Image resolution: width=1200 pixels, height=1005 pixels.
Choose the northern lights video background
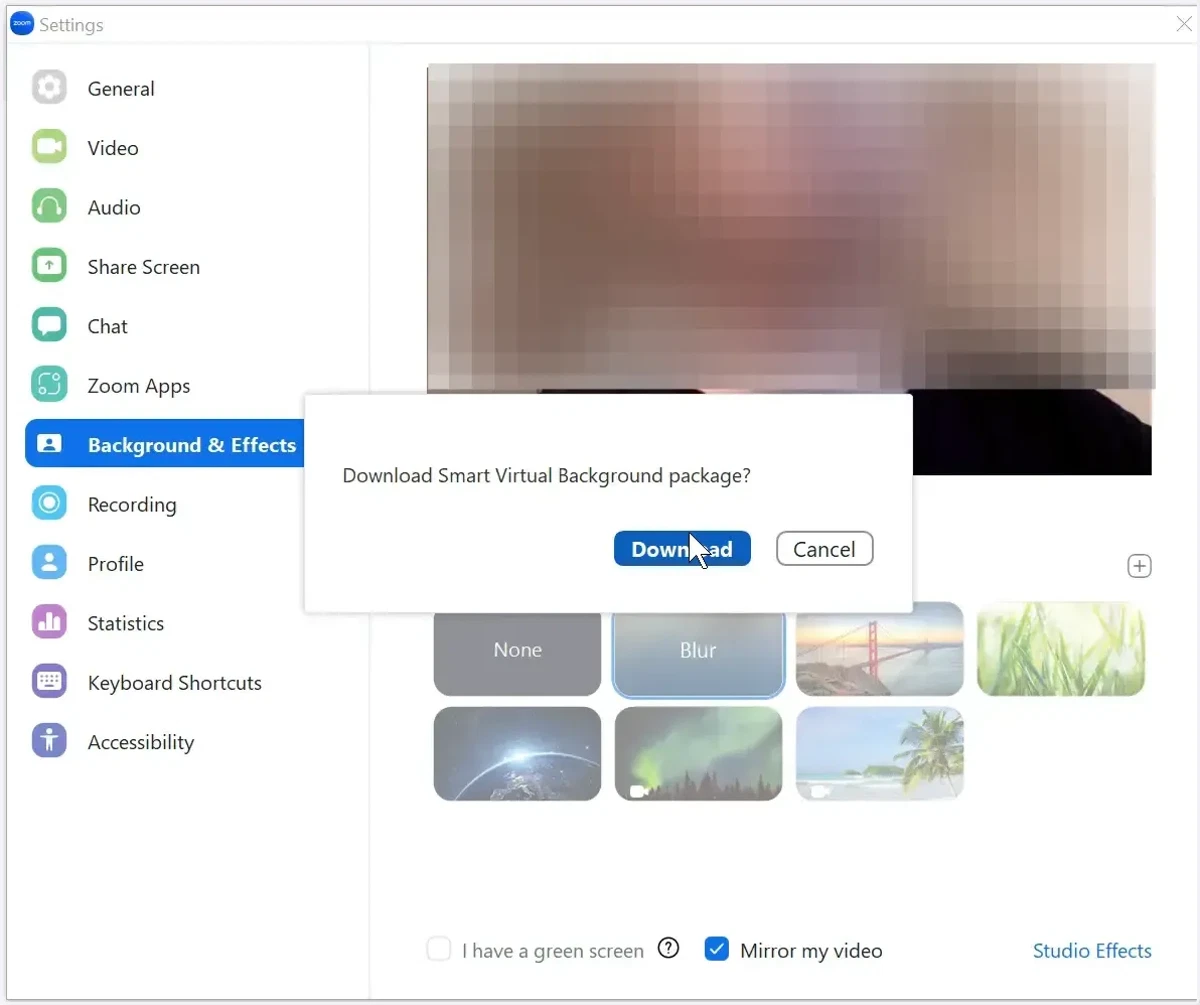point(698,754)
